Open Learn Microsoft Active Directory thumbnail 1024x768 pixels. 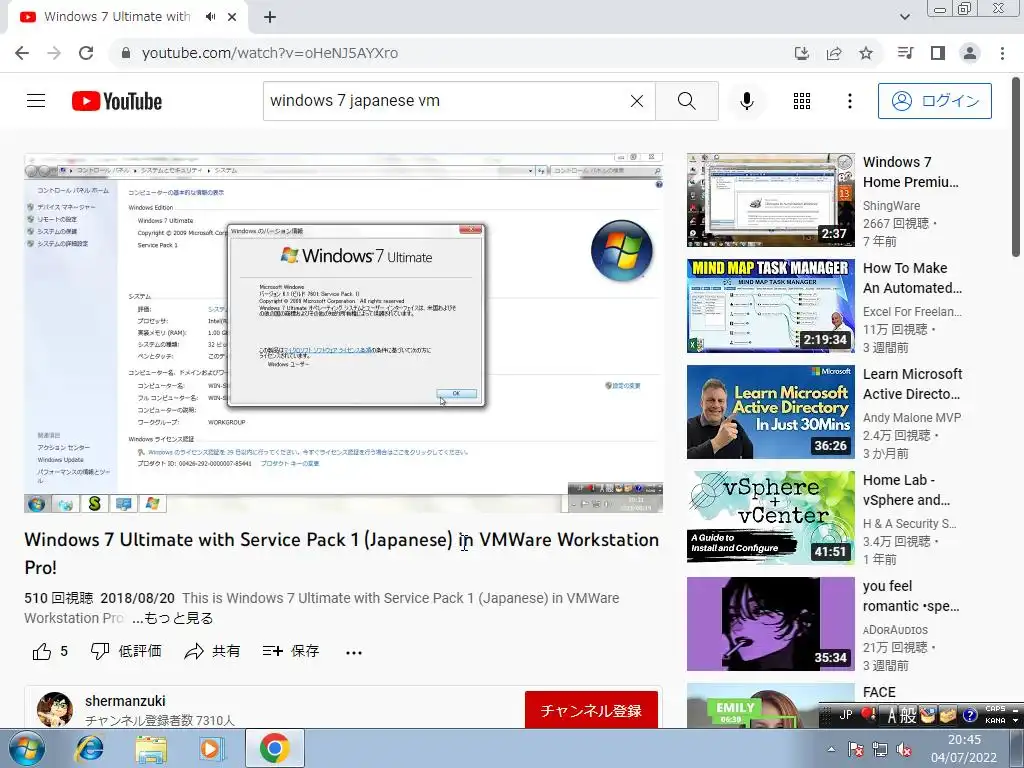coord(771,412)
